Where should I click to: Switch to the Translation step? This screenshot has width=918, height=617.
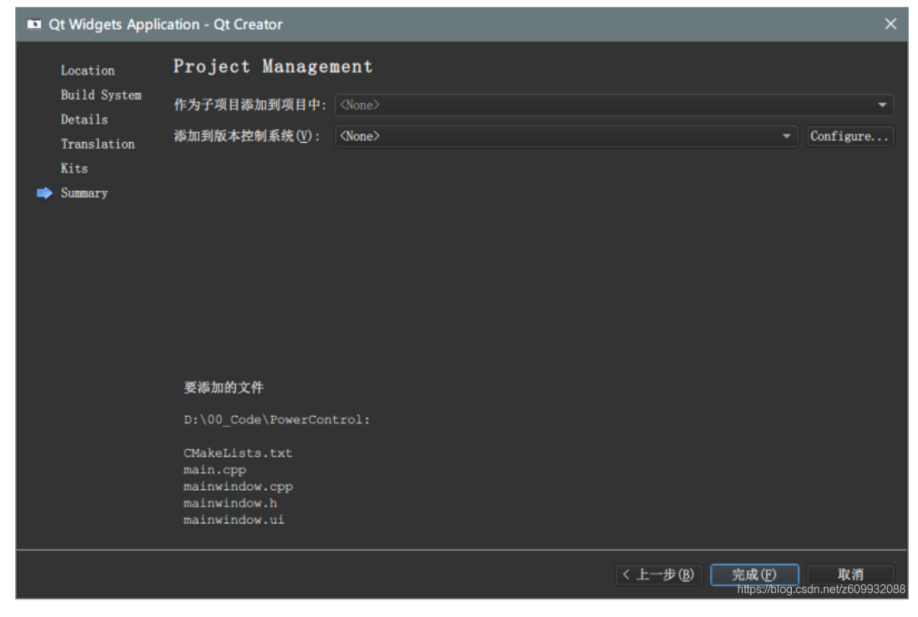tap(97, 143)
